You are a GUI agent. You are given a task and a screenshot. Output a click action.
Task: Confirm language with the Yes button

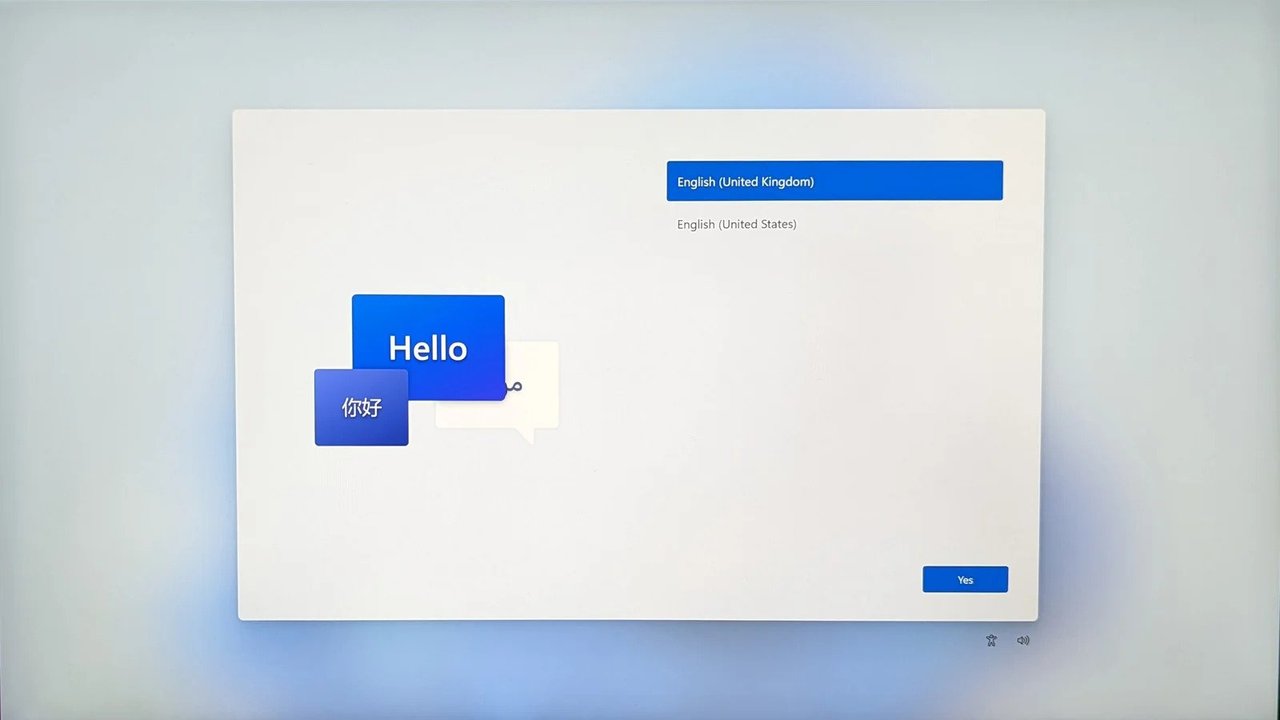(x=965, y=580)
